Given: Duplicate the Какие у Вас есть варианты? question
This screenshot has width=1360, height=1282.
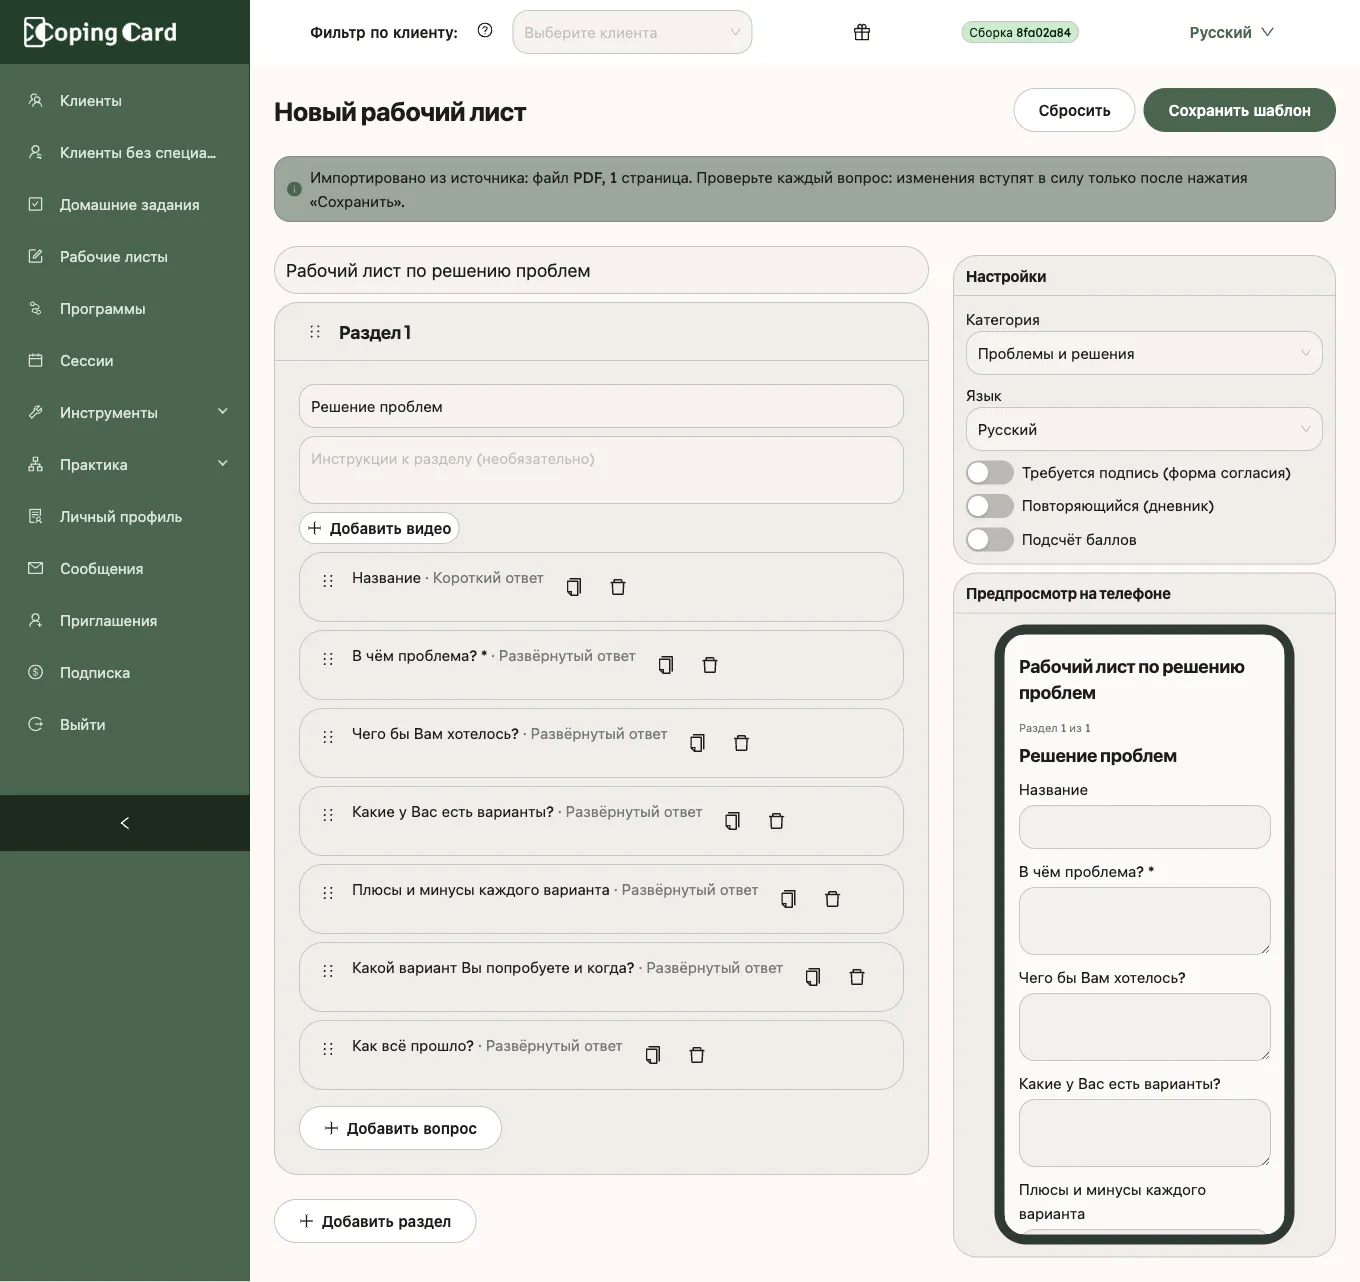Looking at the screenshot, I should click(x=733, y=821).
